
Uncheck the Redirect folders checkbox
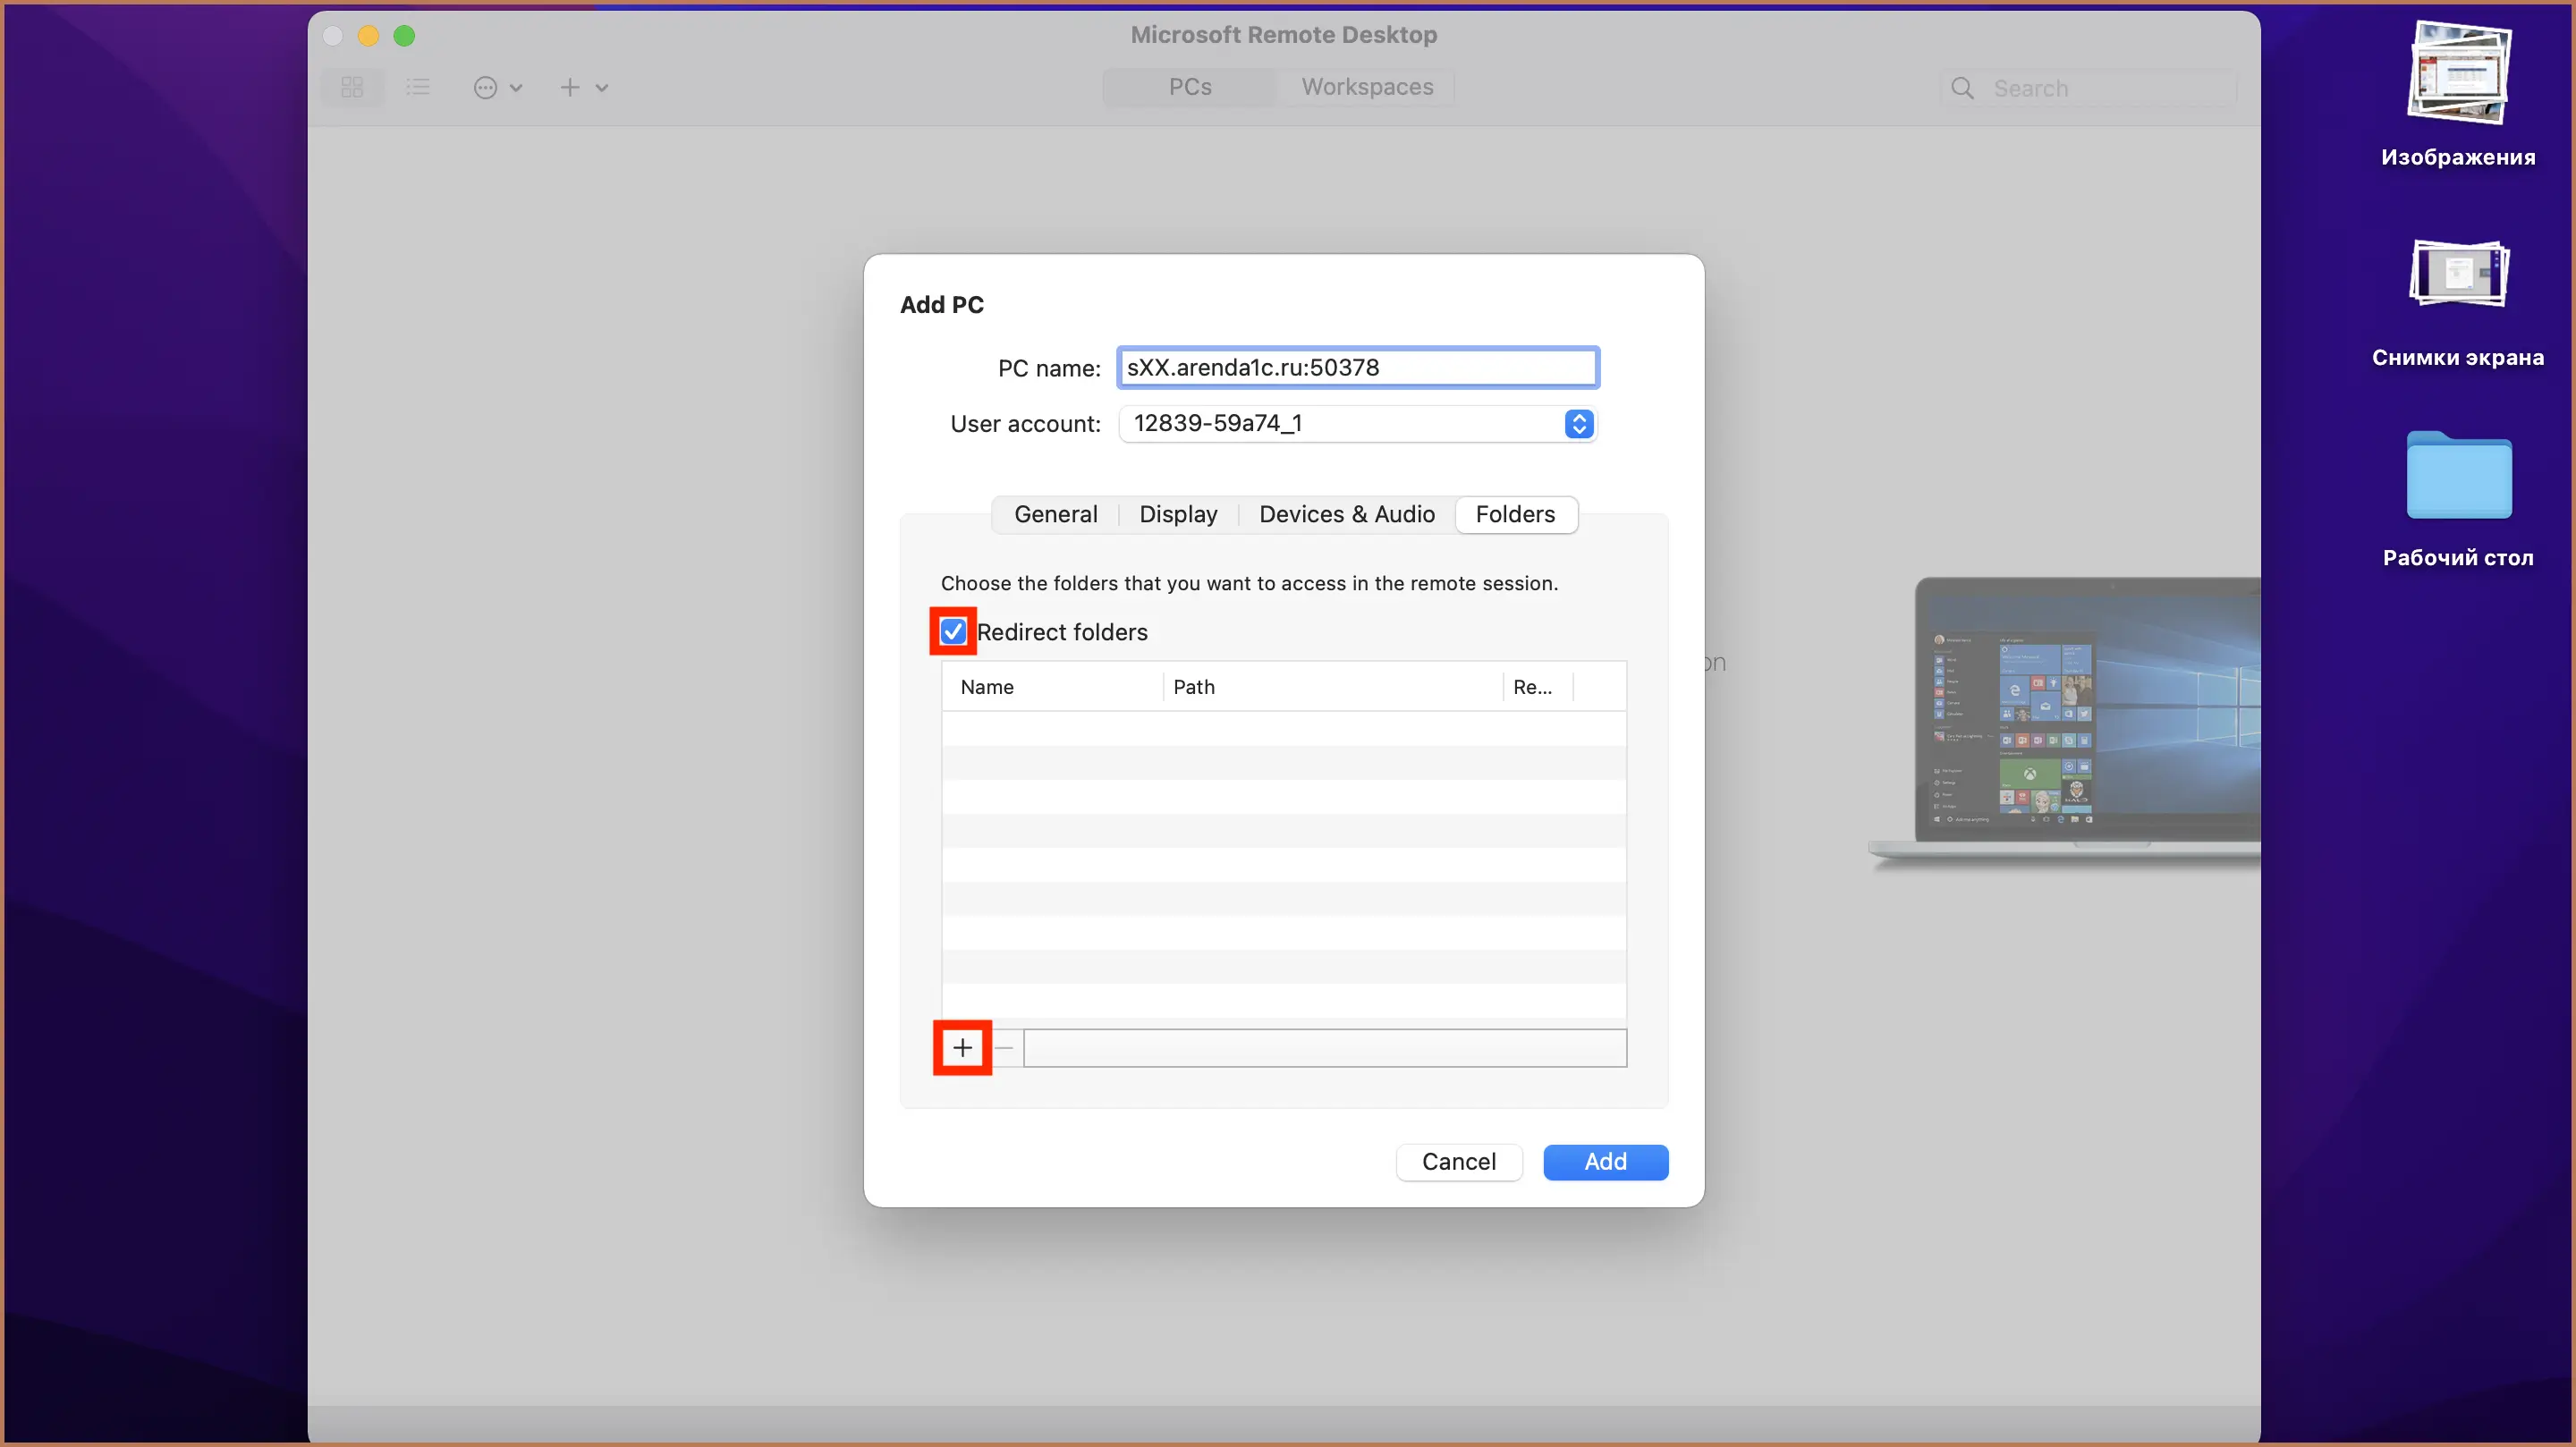coord(953,631)
